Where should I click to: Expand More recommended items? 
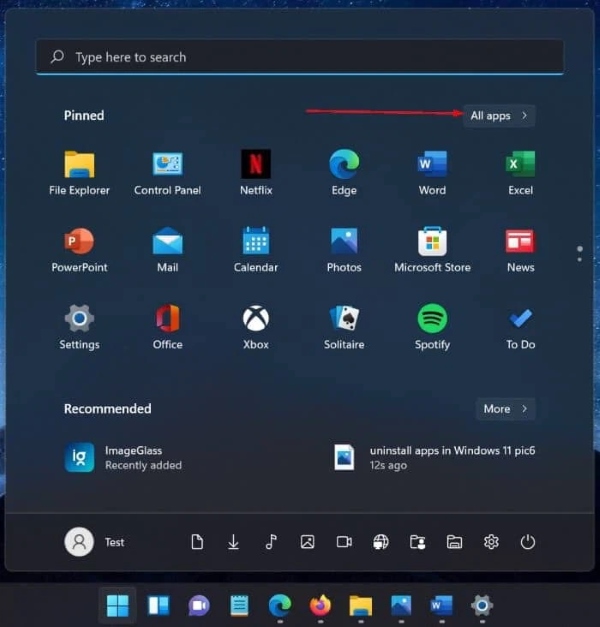[x=505, y=409]
